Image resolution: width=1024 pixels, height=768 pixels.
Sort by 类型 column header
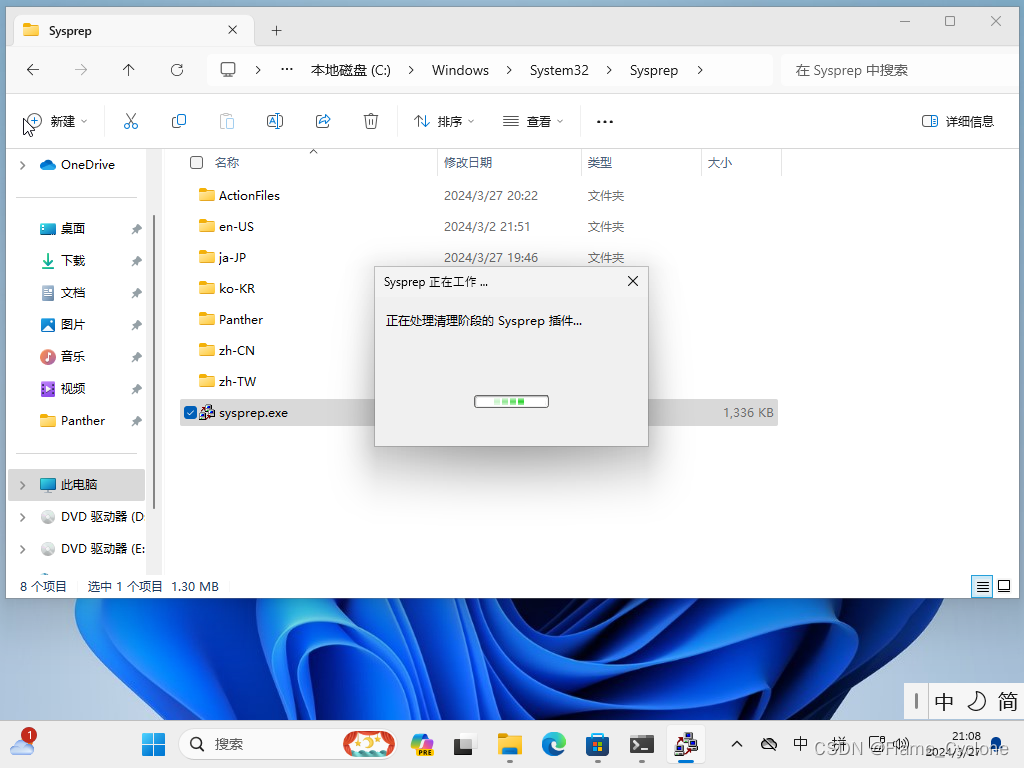pyautogui.click(x=600, y=162)
